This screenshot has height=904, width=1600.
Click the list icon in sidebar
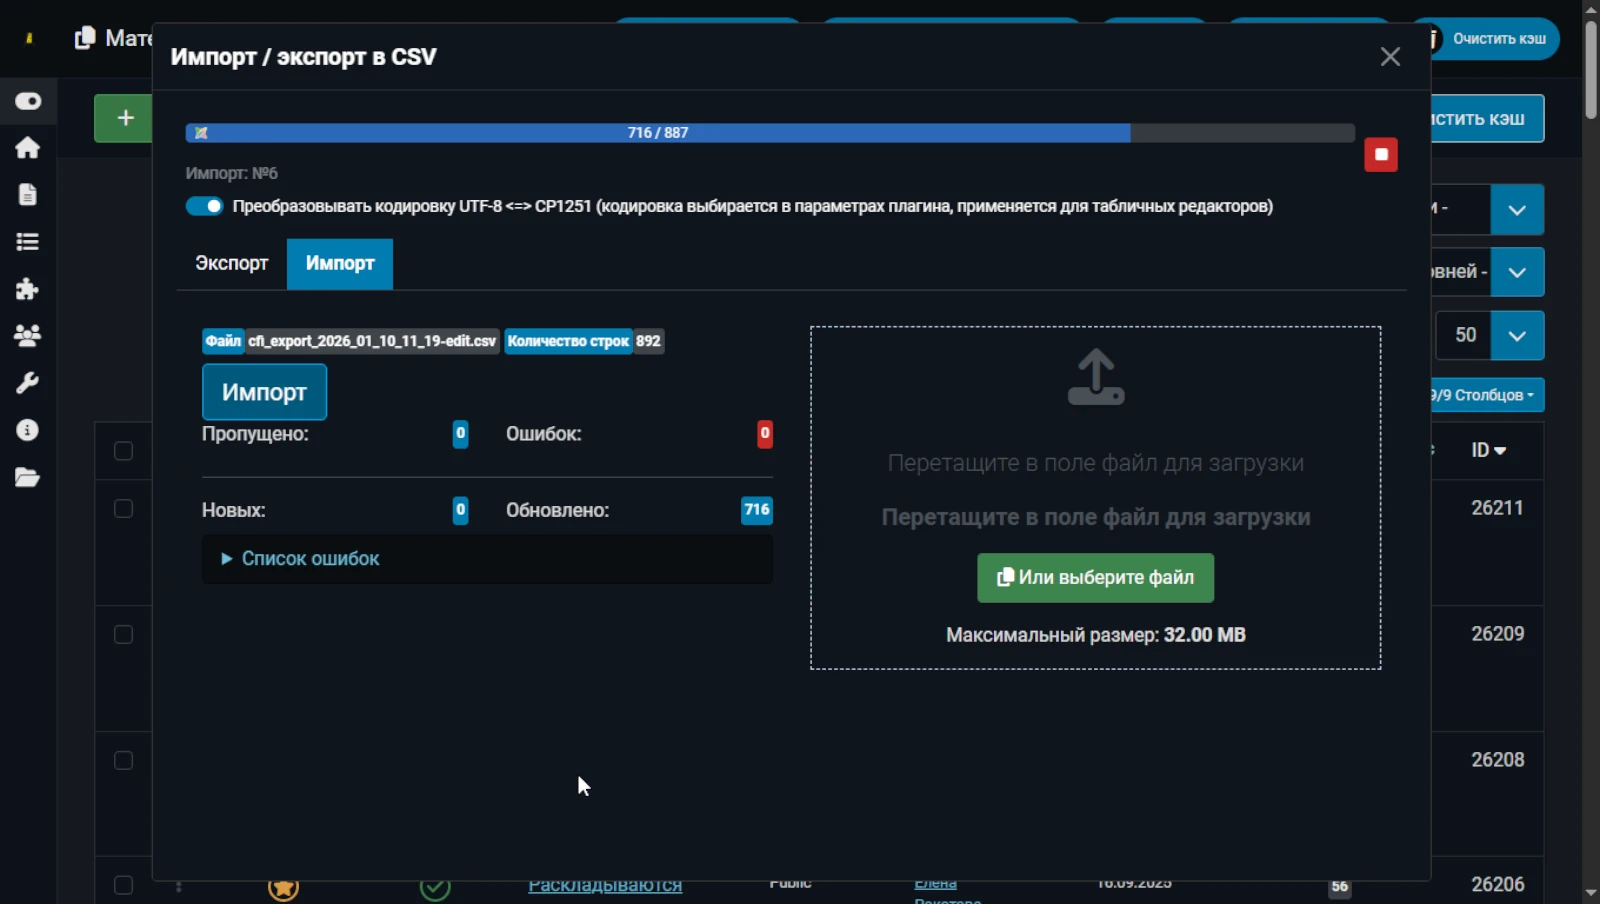[27, 242]
